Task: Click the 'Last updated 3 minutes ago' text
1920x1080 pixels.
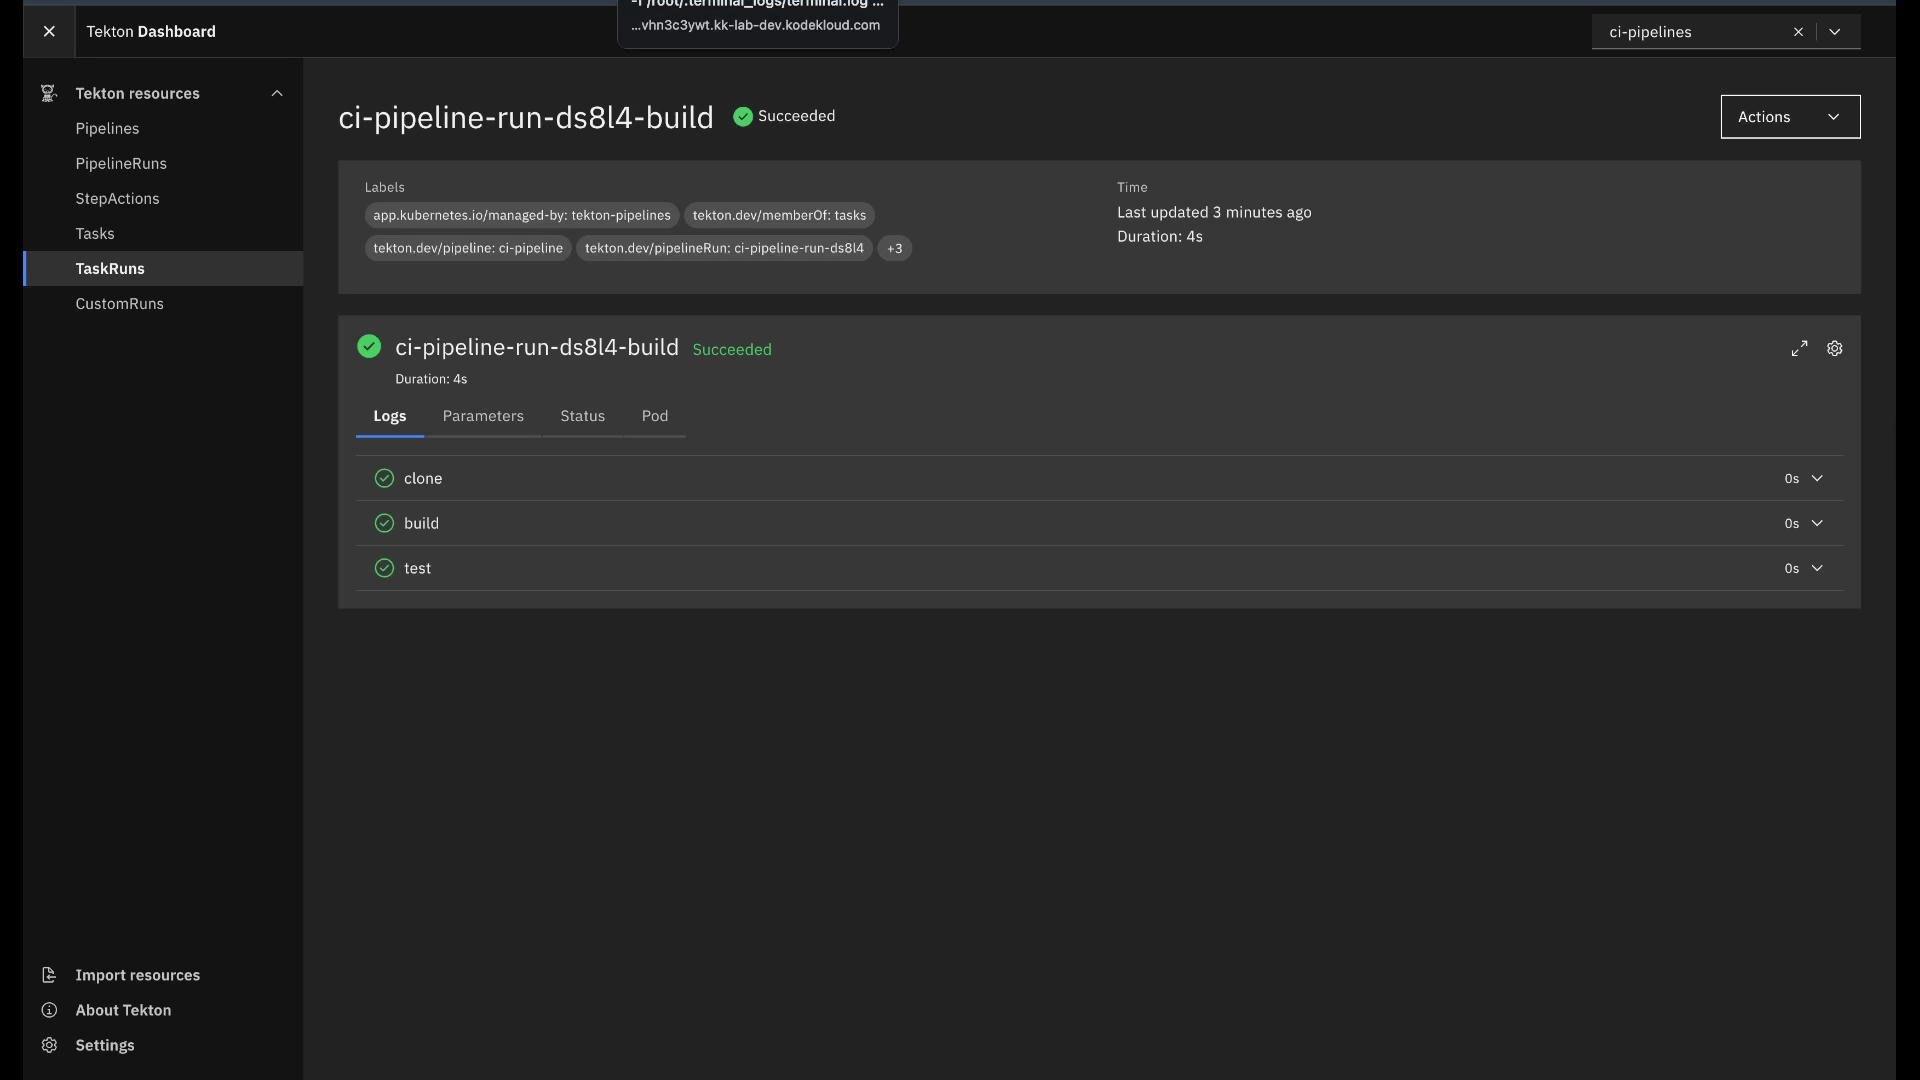Action: (x=1214, y=212)
